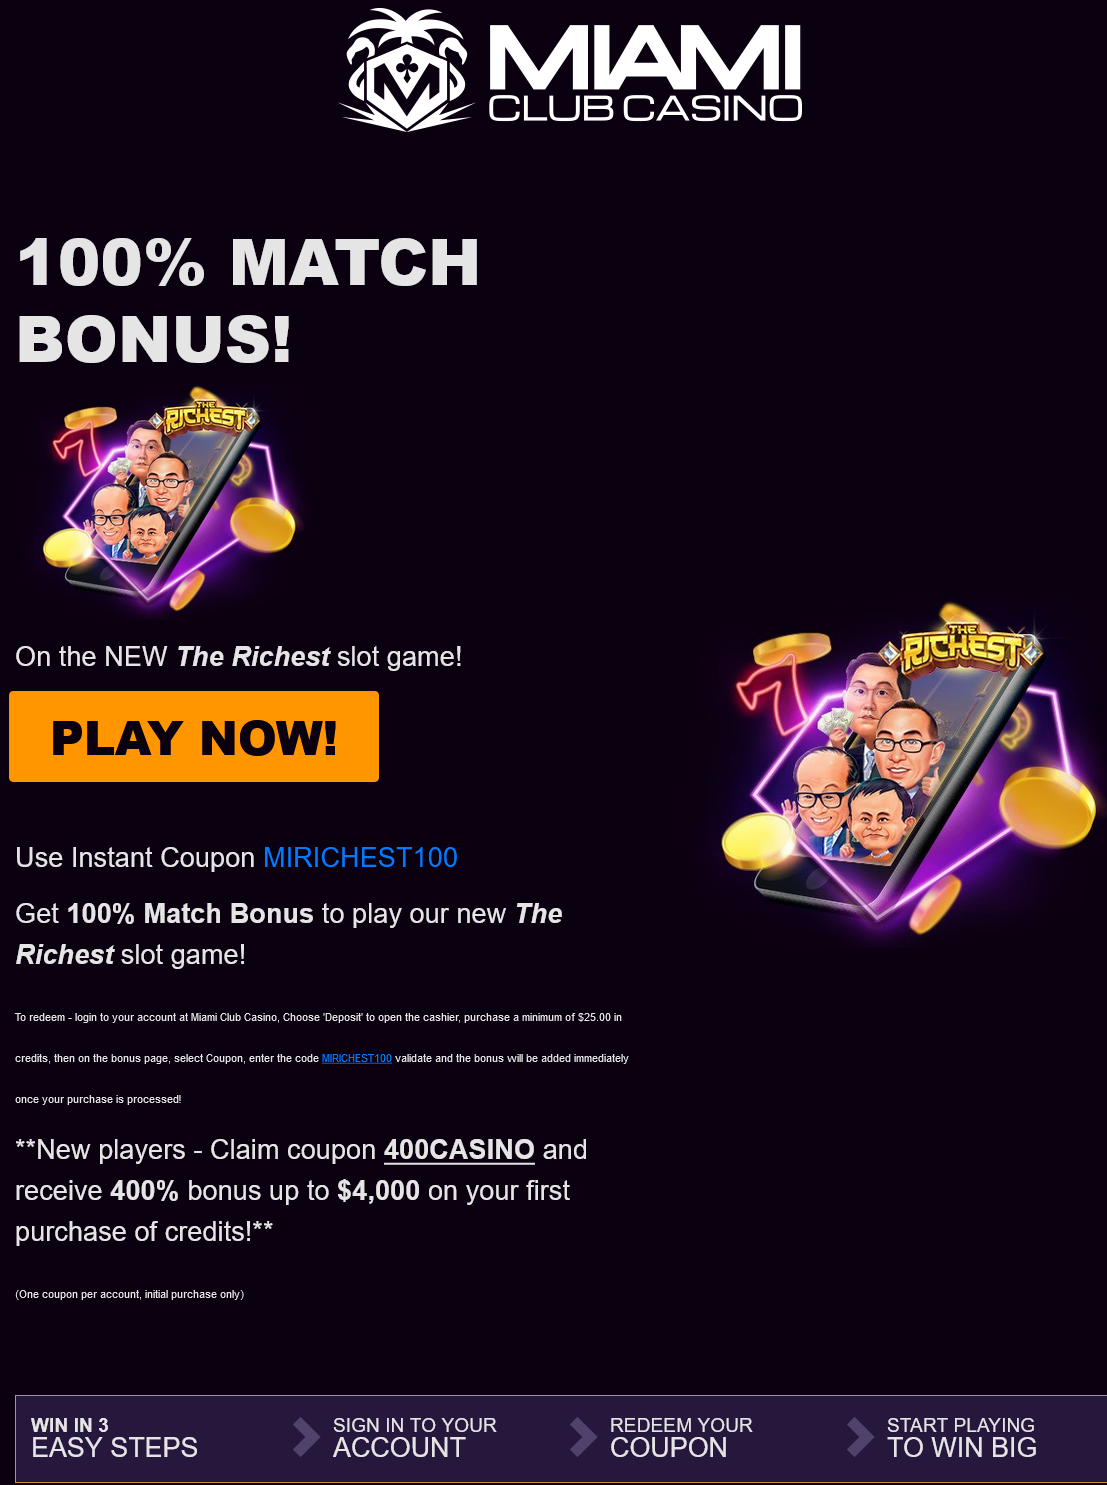Select the blue MIRICHEST100 instant coupon code
The image size is (1107, 1485).
(360, 857)
